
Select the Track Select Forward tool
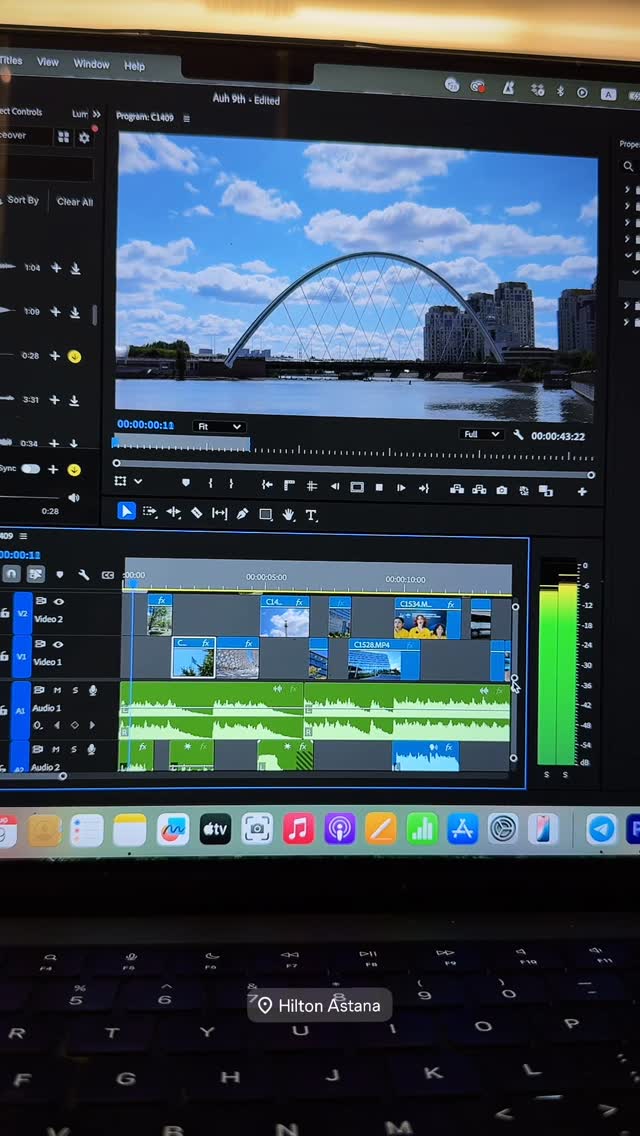(150, 512)
